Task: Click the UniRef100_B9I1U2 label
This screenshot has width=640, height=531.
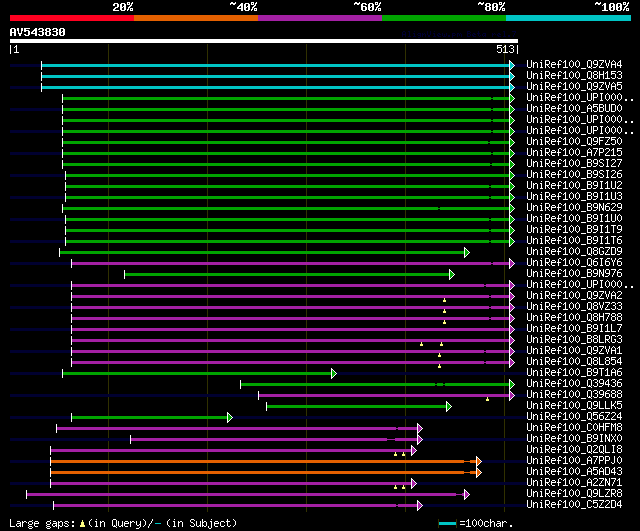Action: (x=574, y=185)
